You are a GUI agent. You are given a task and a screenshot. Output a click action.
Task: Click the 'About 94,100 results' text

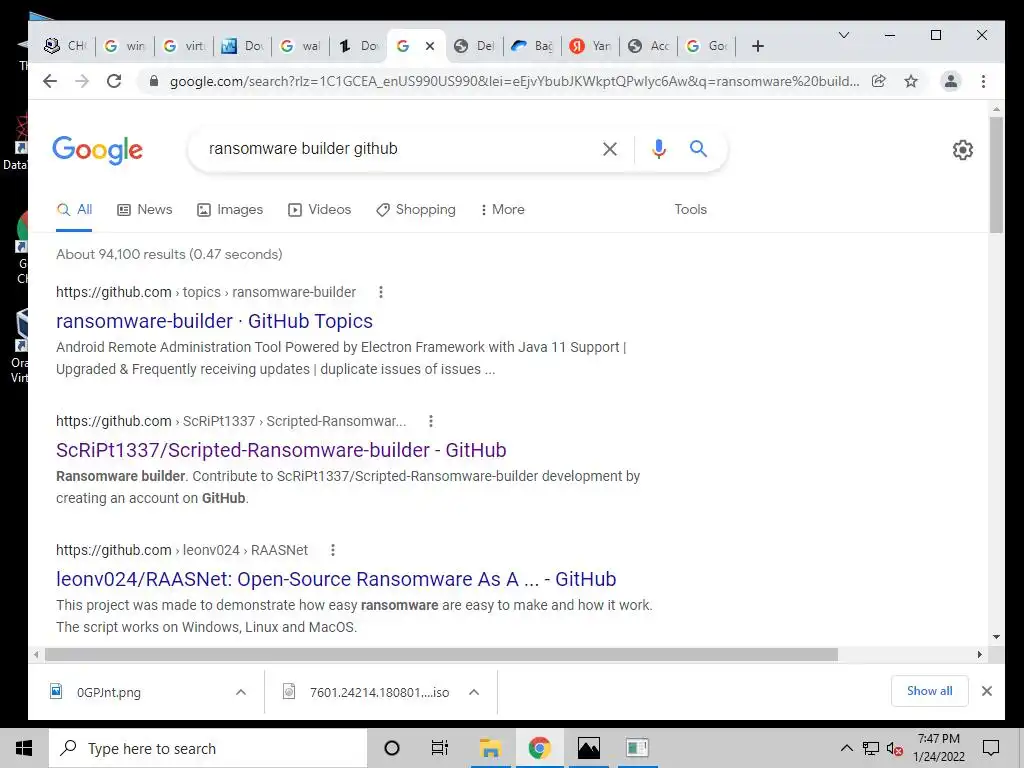[x=169, y=254]
